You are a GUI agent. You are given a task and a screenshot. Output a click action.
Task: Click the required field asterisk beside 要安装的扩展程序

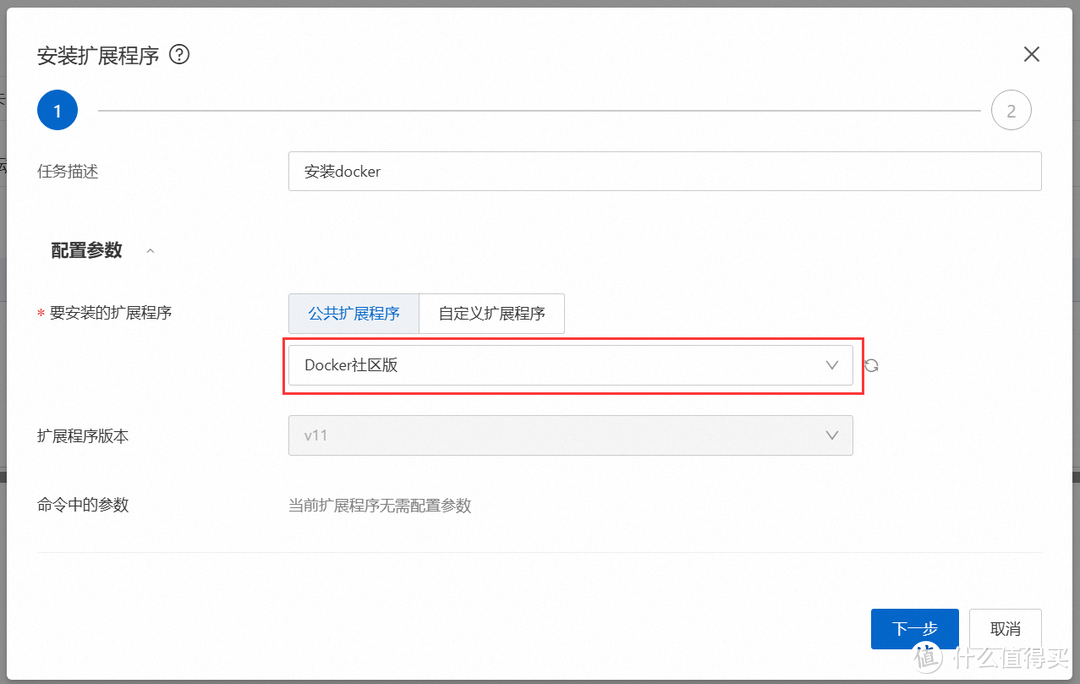(39, 312)
